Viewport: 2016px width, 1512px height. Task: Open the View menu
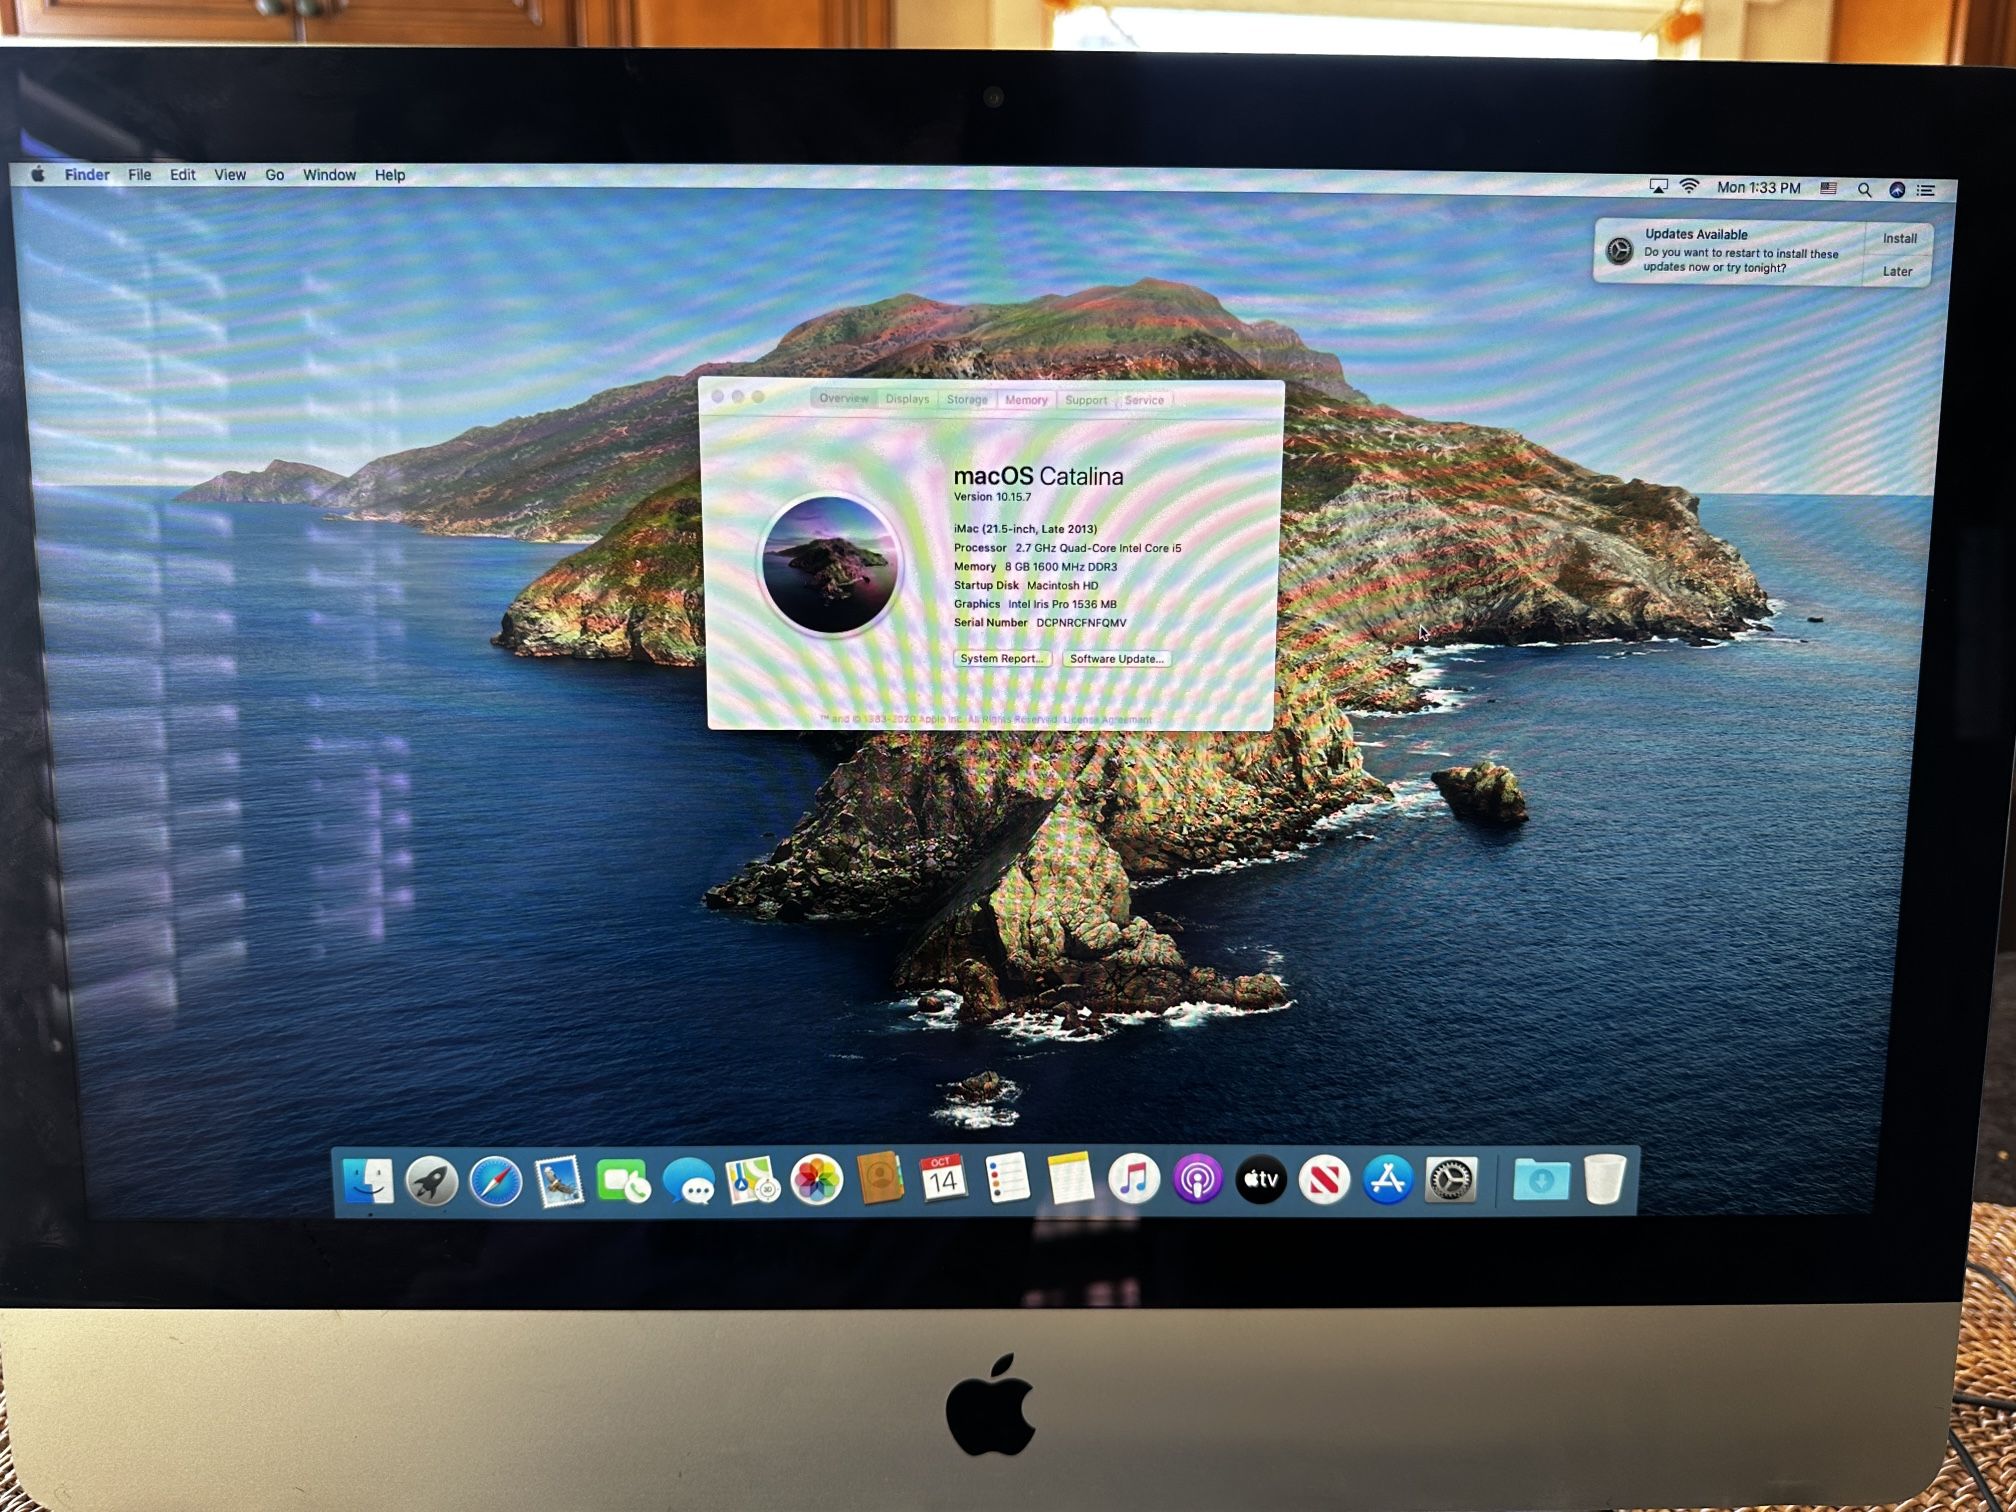coord(230,174)
